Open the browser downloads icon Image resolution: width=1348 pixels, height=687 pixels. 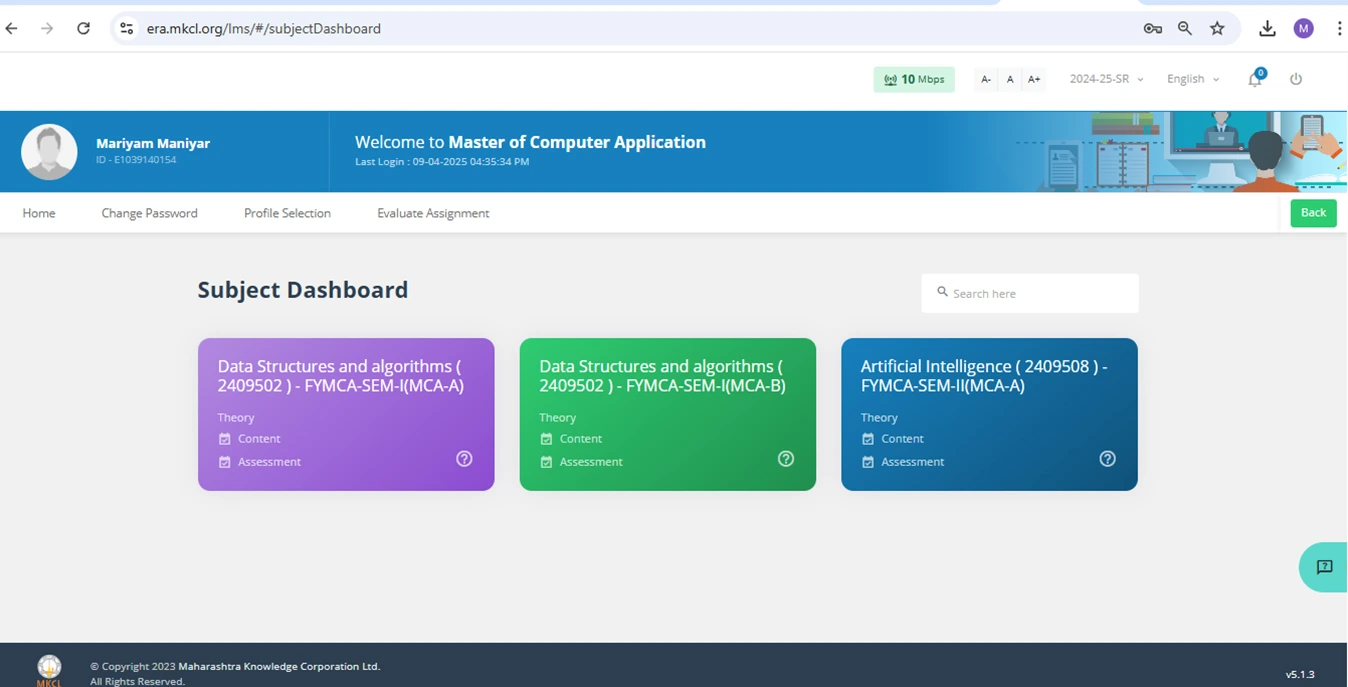(x=1267, y=29)
